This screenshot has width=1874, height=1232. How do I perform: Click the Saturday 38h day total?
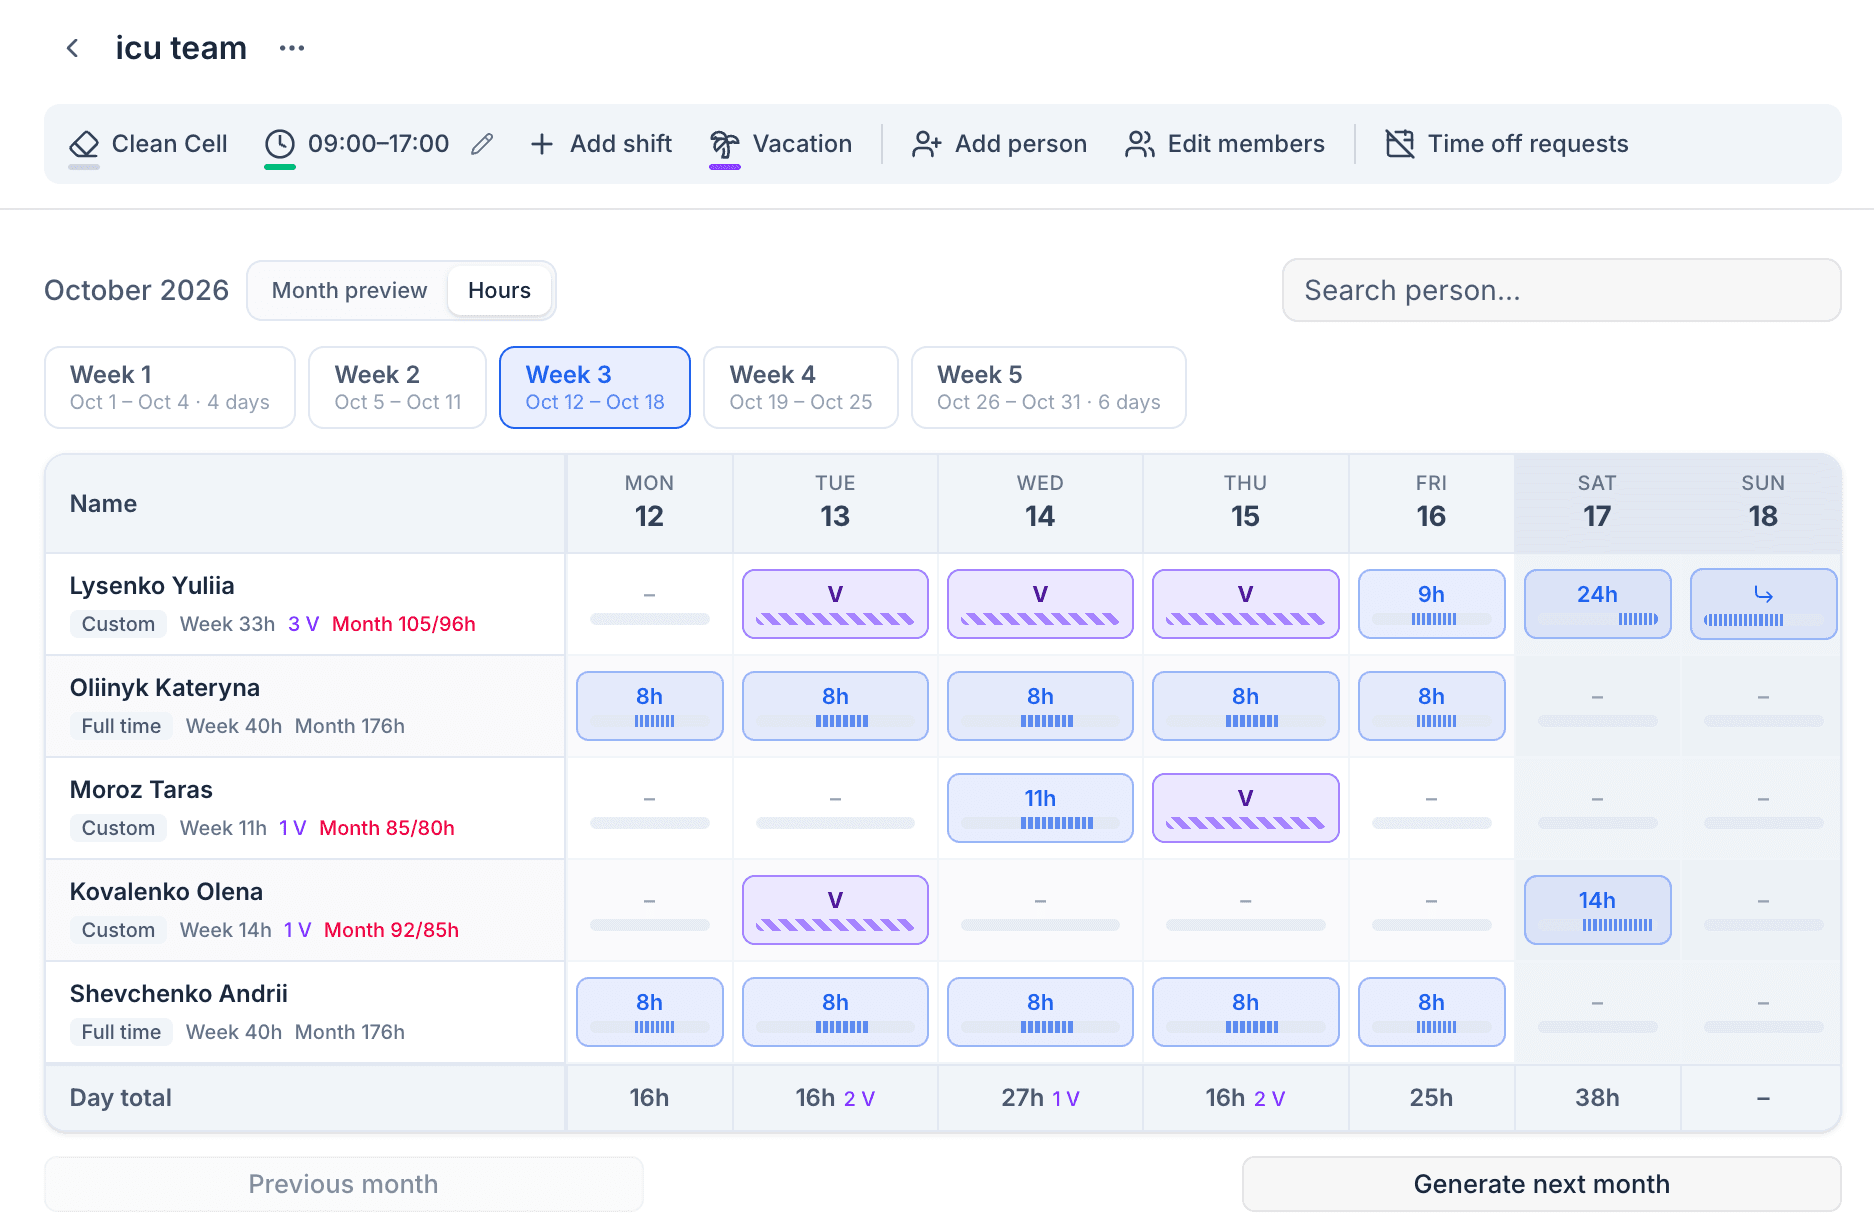[x=1598, y=1098]
